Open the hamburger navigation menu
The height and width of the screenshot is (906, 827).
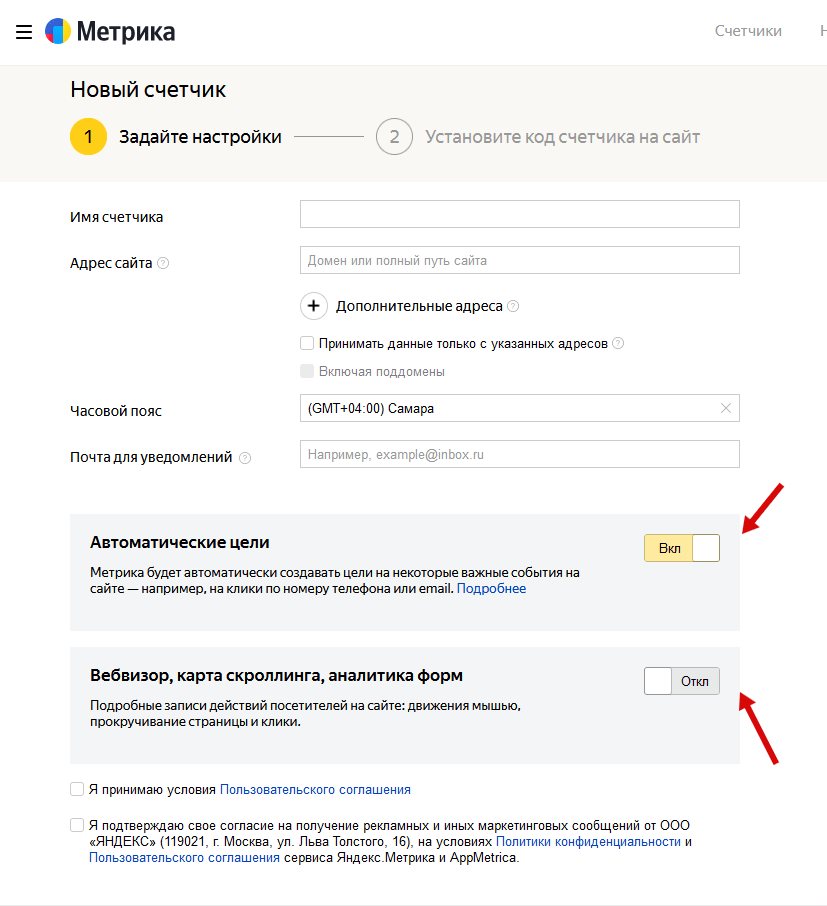pyautogui.click(x=24, y=32)
